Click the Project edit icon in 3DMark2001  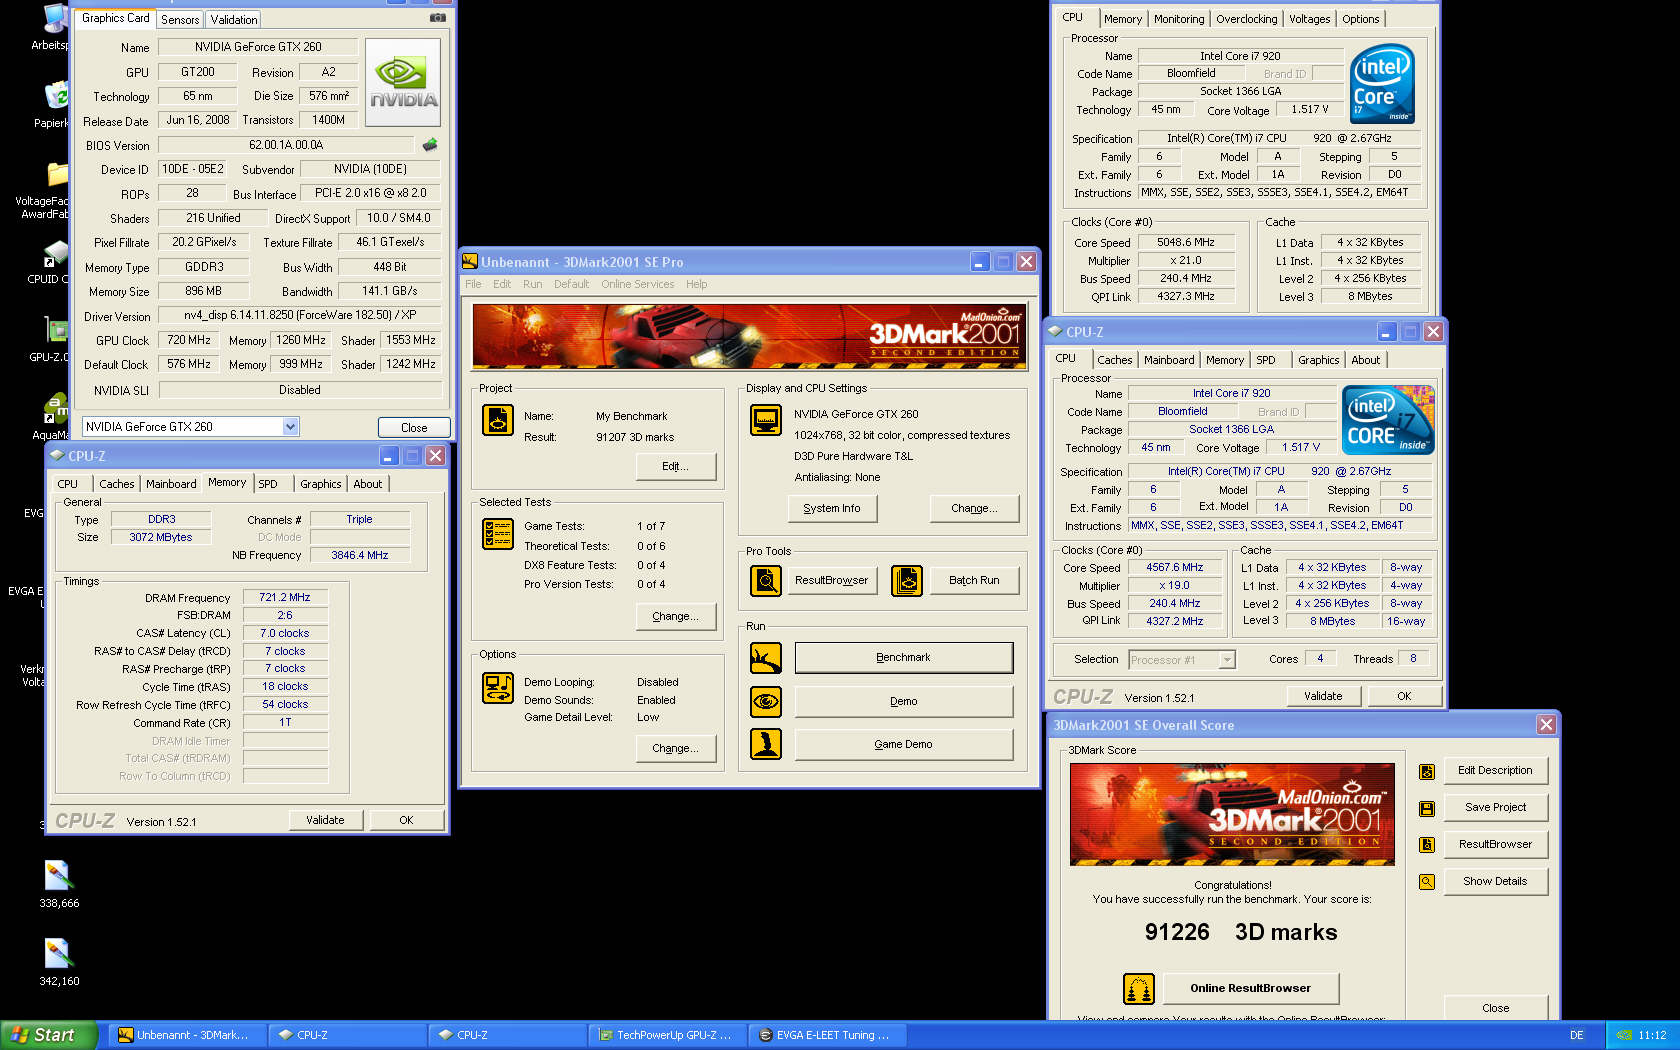click(497, 420)
